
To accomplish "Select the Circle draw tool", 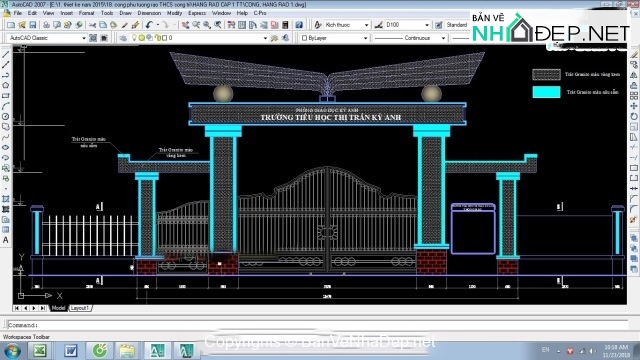I will click(5, 116).
